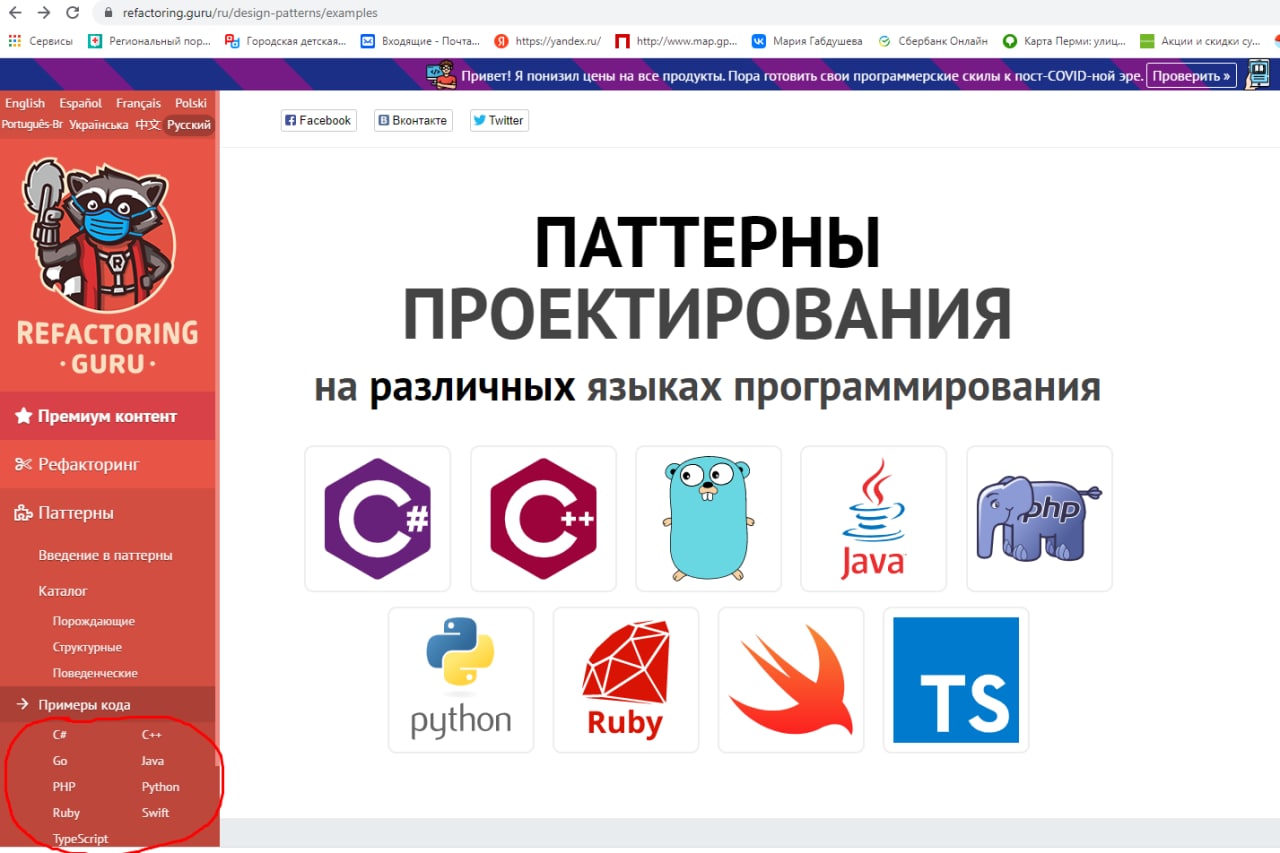Open the Премиум контент menu item
This screenshot has width=1280, height=853.
[x=107, y=416]
